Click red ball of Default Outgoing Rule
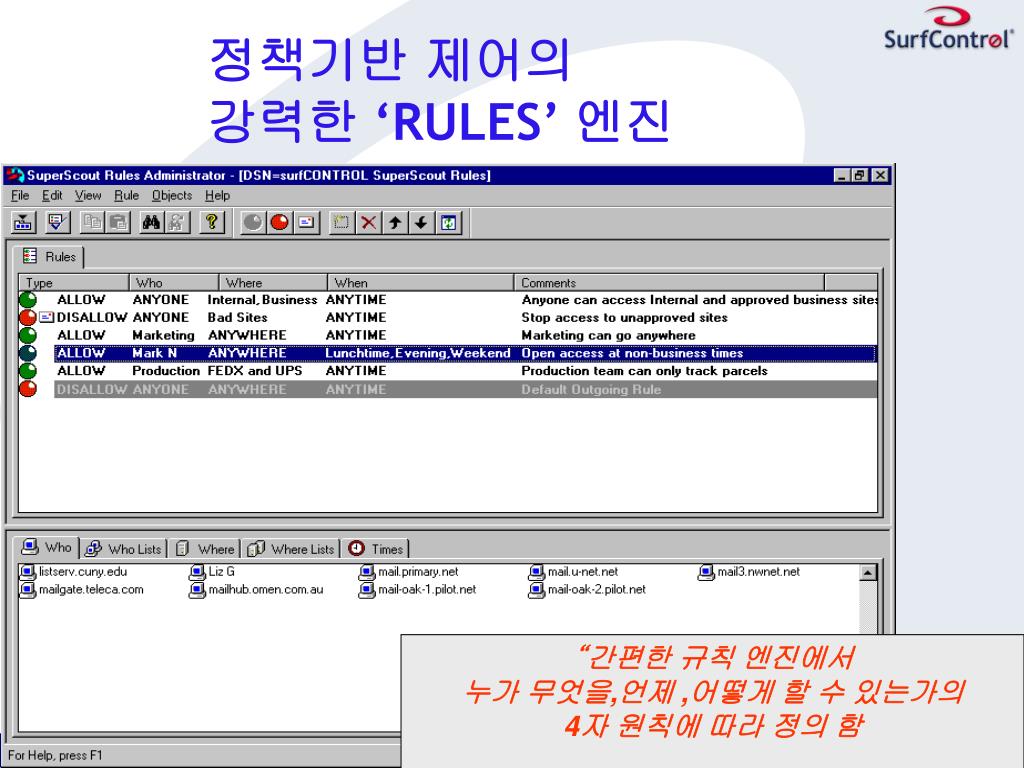The height and width of the screenshot is (768, 1024). point(27,389)
